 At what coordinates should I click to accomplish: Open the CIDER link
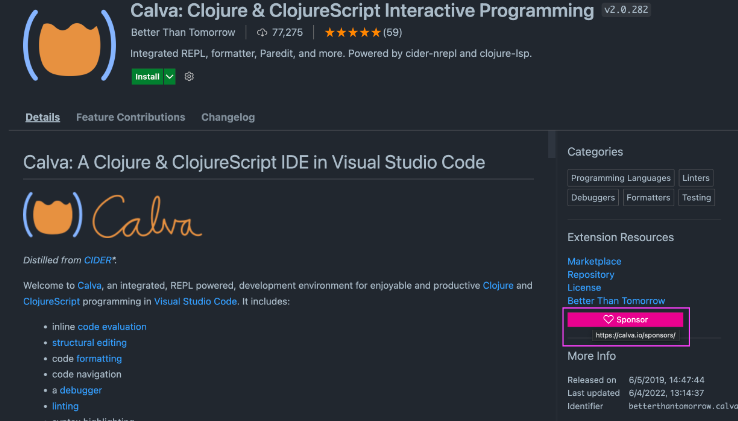point(98,260)
